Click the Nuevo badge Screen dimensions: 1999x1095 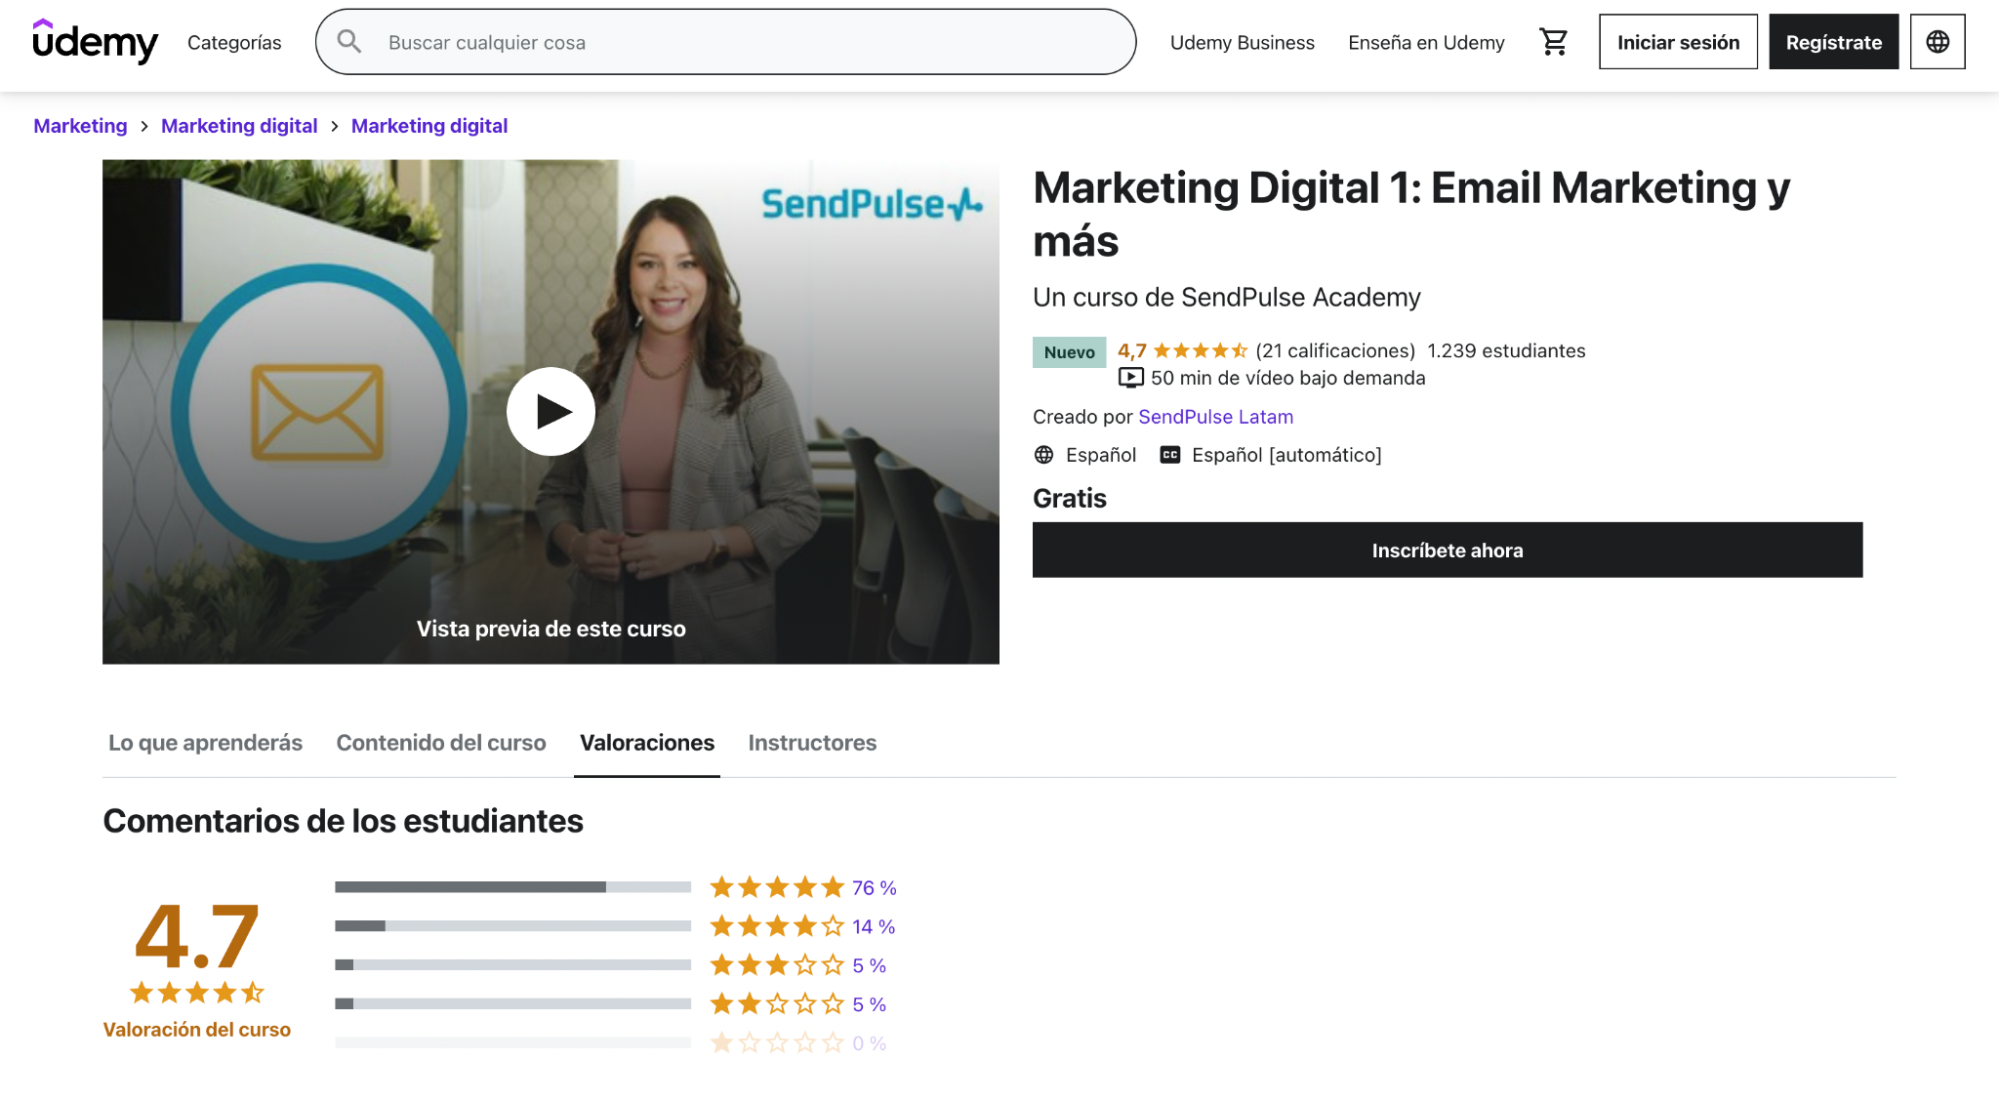click(1069, 352)
